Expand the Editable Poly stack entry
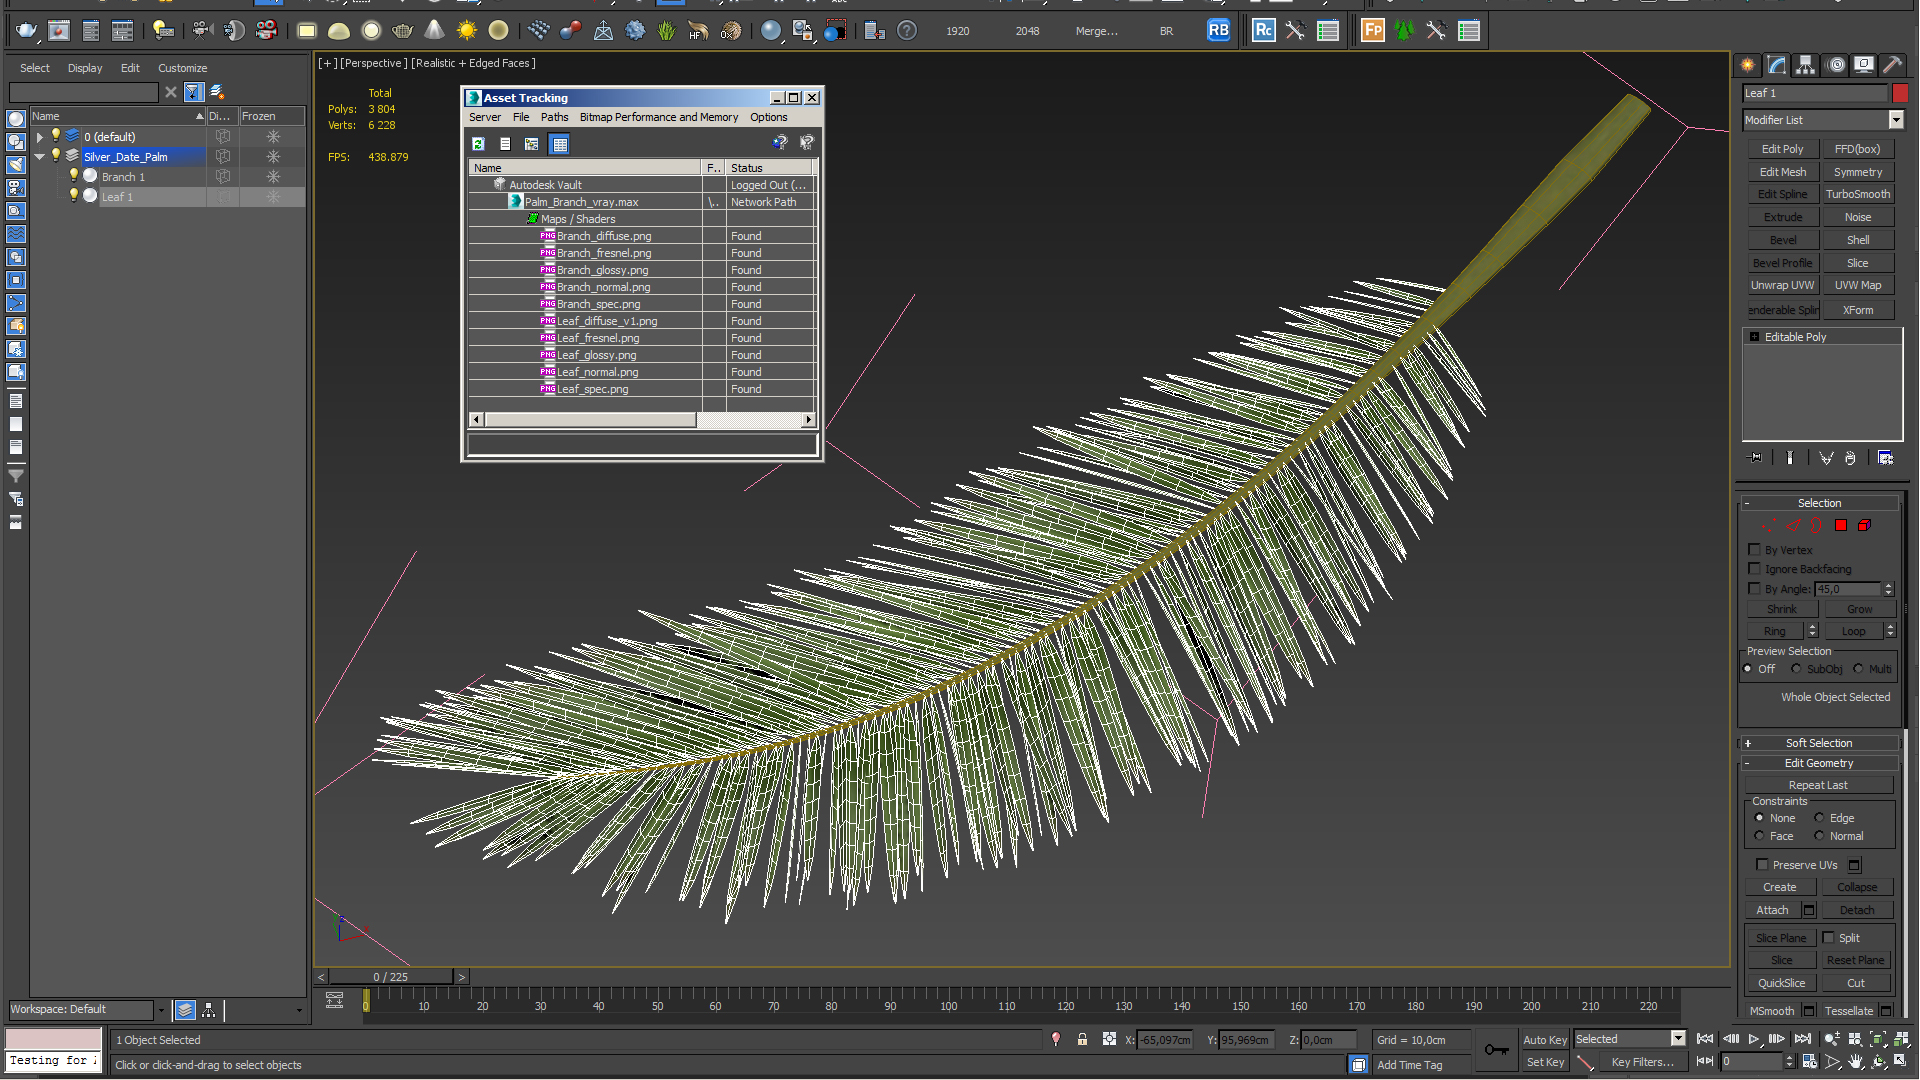Screen dimensions: 1920x1080 (x=1755, y=337)
